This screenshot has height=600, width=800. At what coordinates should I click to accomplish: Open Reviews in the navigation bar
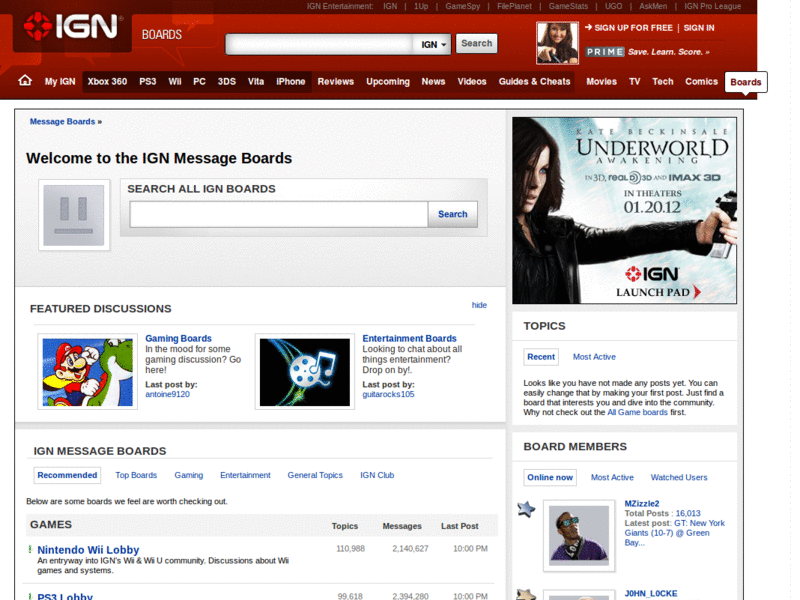pos(335,82)
